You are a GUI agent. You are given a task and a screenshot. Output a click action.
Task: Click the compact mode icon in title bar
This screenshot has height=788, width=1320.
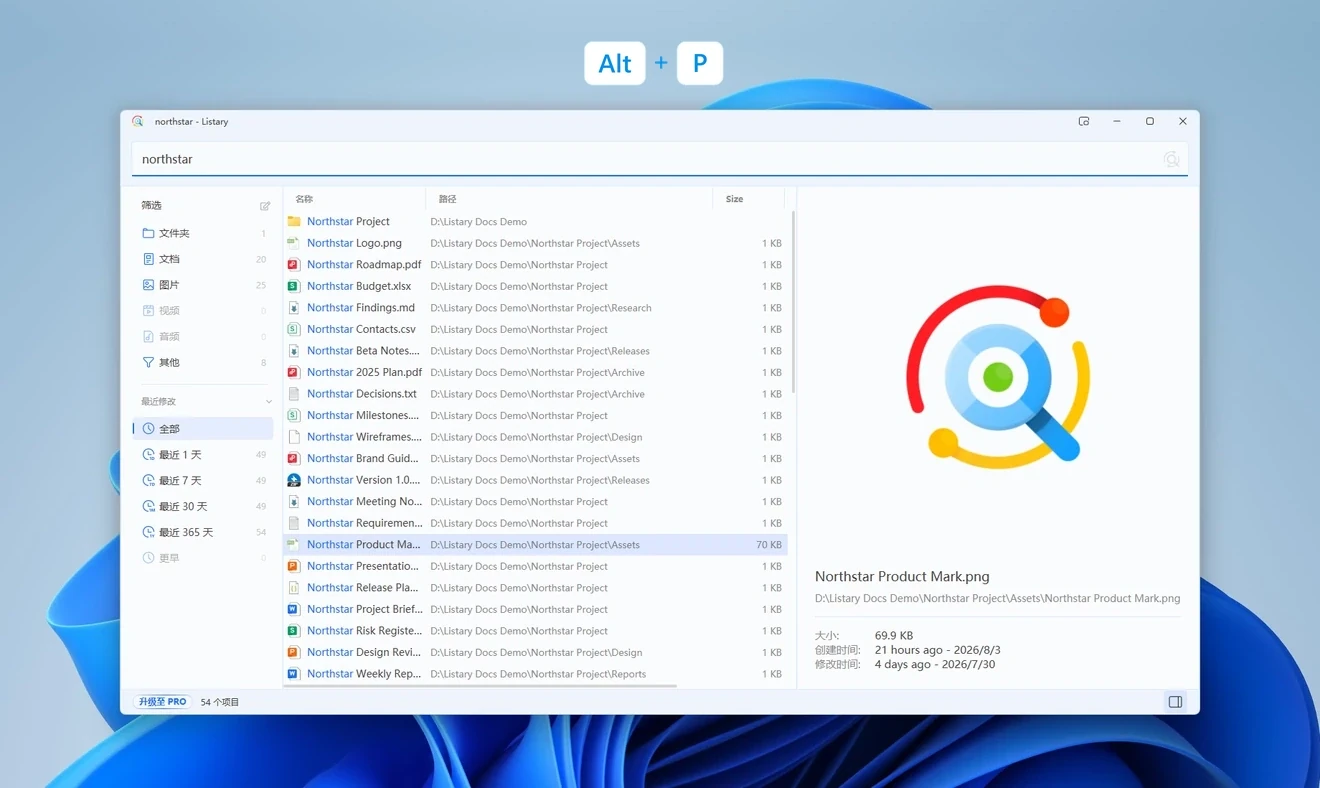click(1084, 121)
